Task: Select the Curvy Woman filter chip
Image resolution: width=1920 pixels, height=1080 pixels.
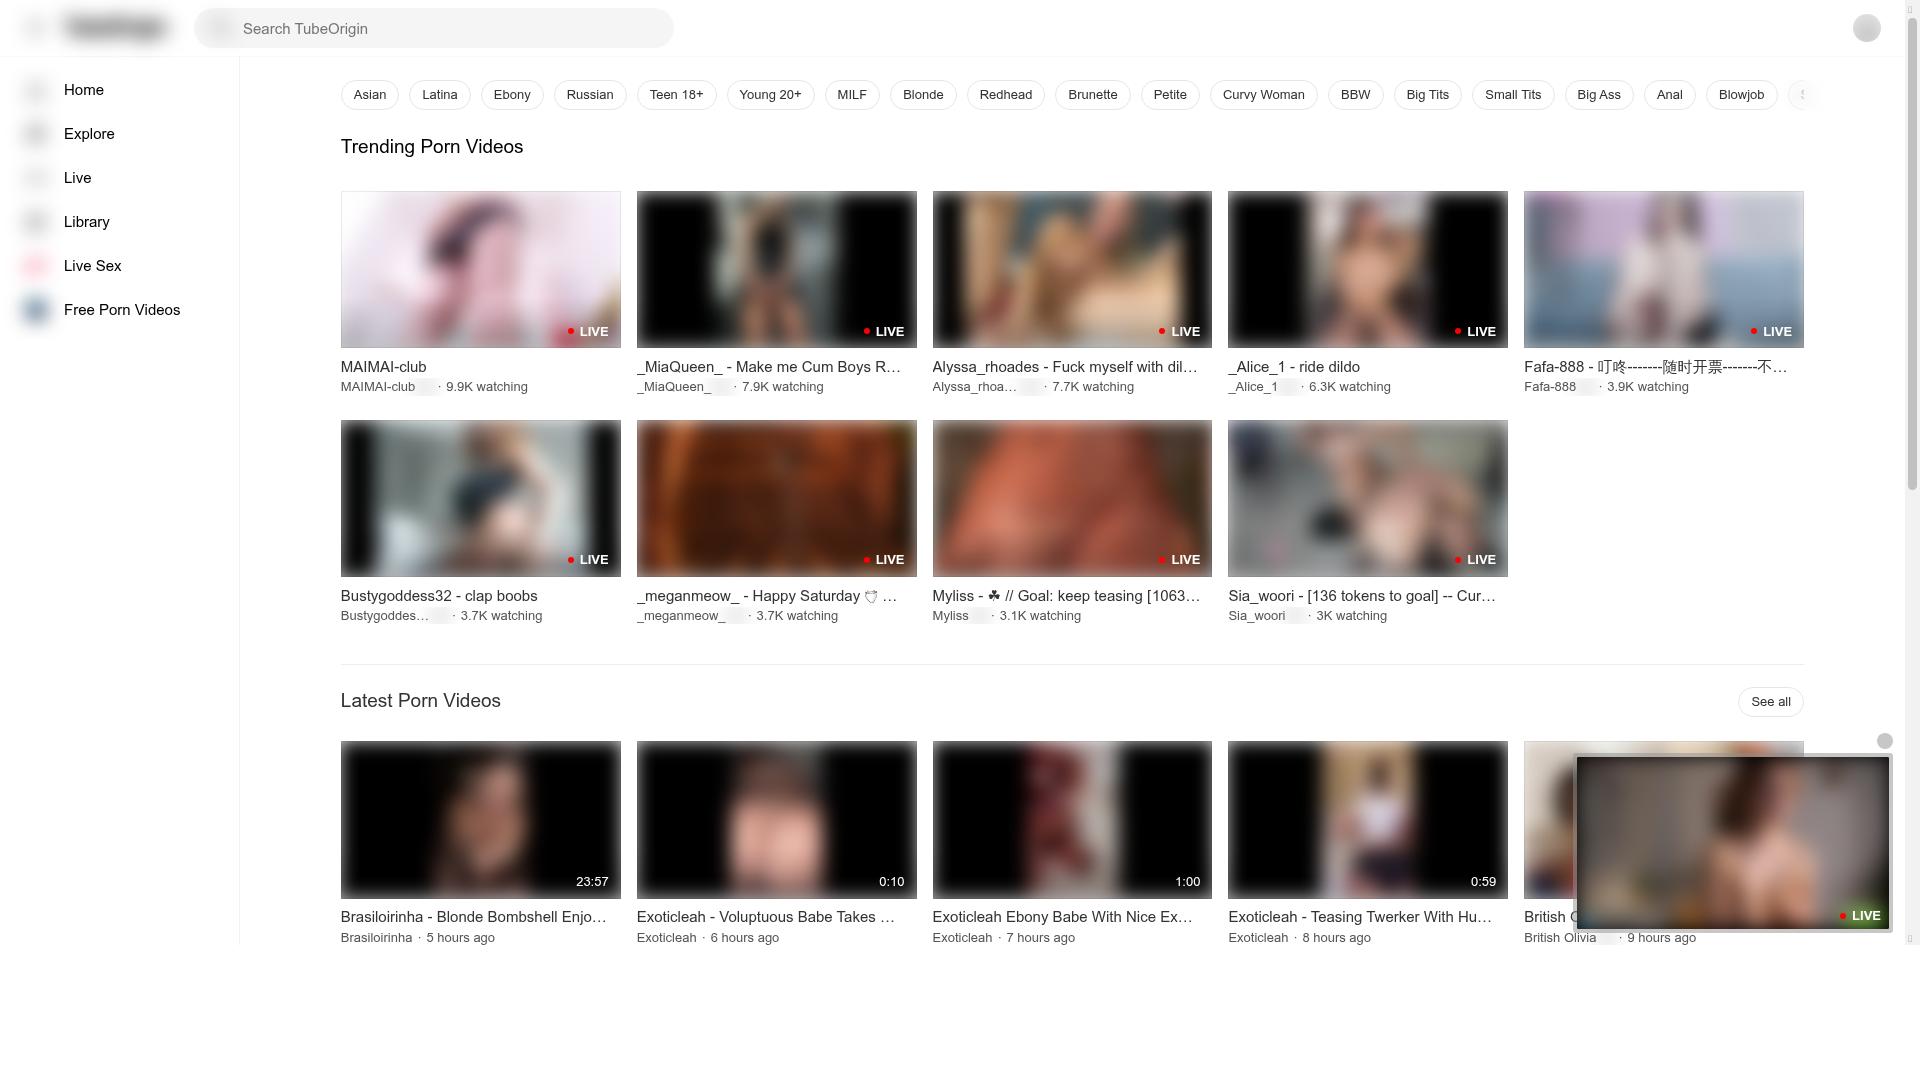Action: click(1263, 95)
